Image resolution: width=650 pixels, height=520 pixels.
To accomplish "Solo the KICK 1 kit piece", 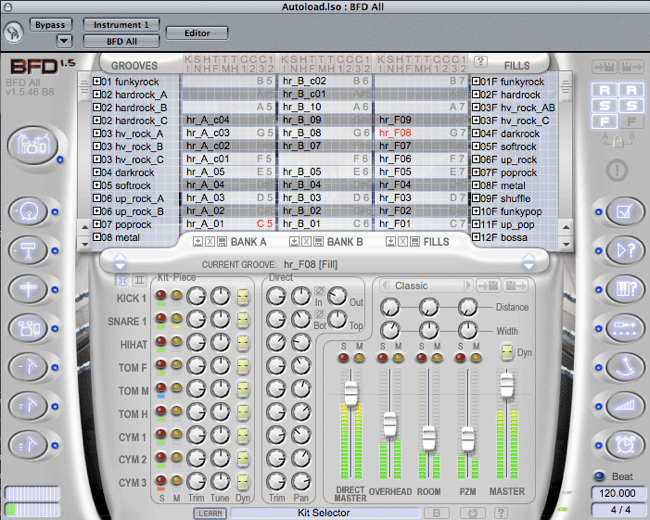I will [161, 295].
